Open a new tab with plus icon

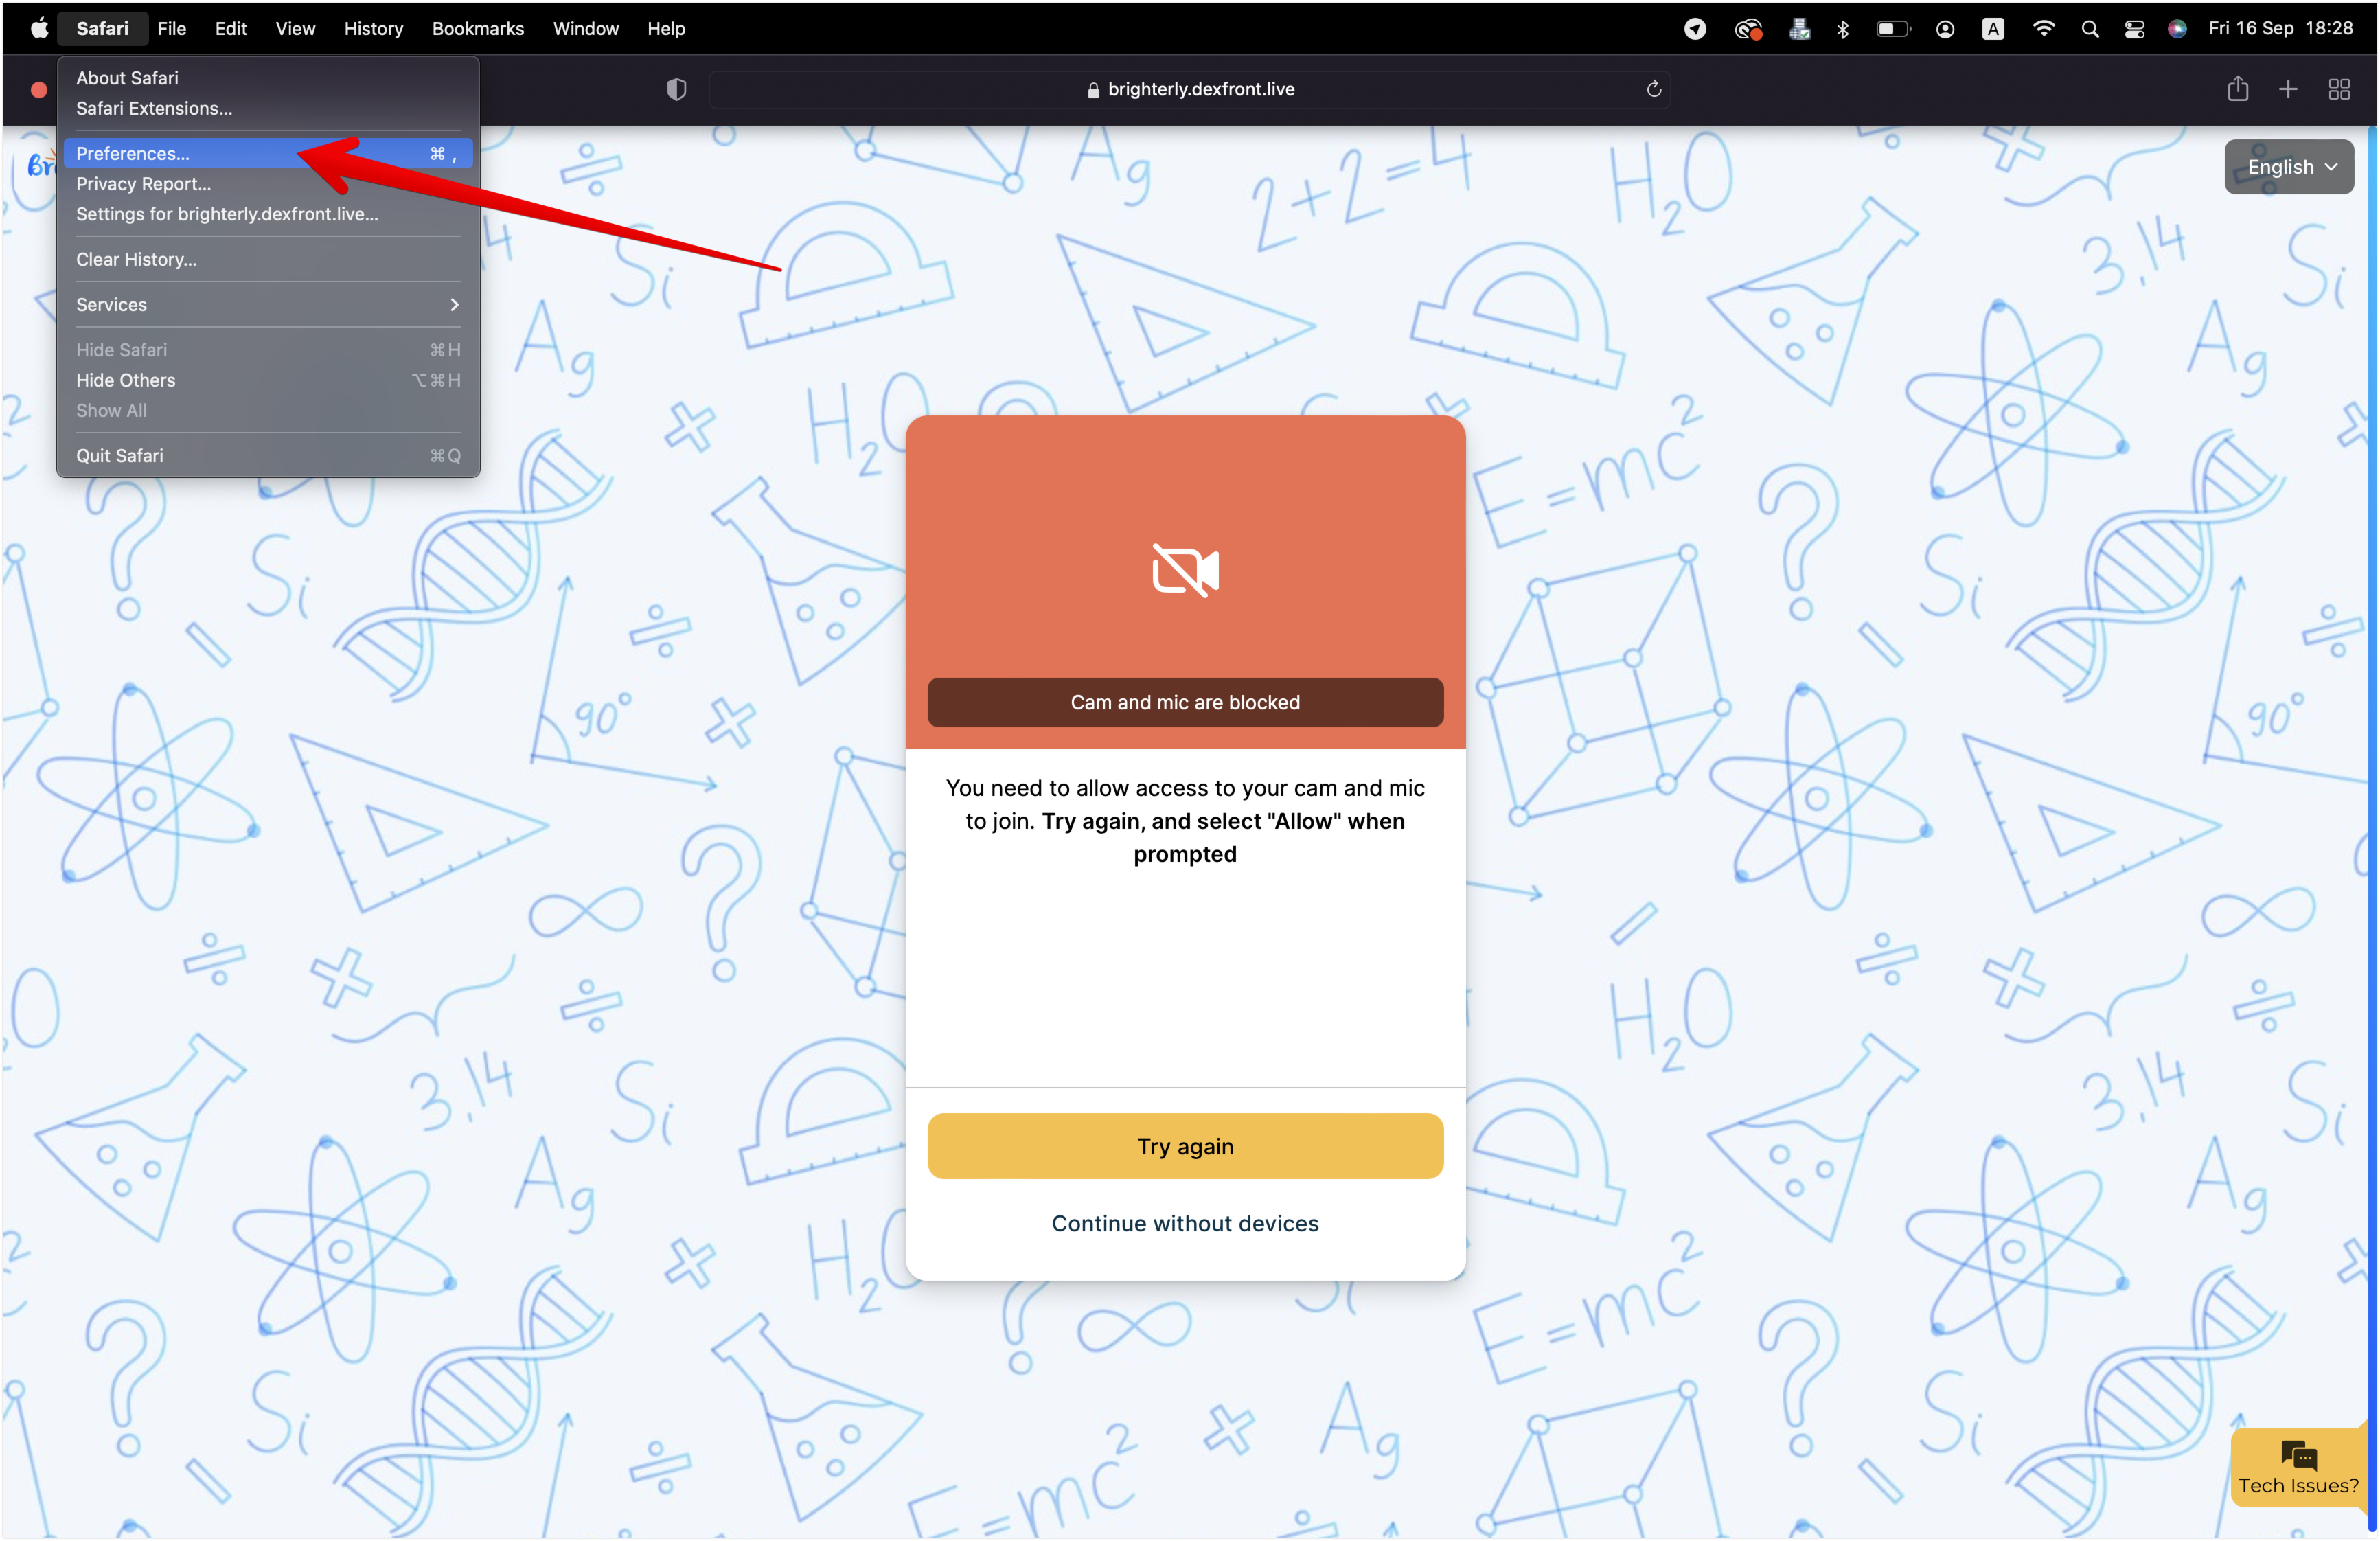point(2288,89)
